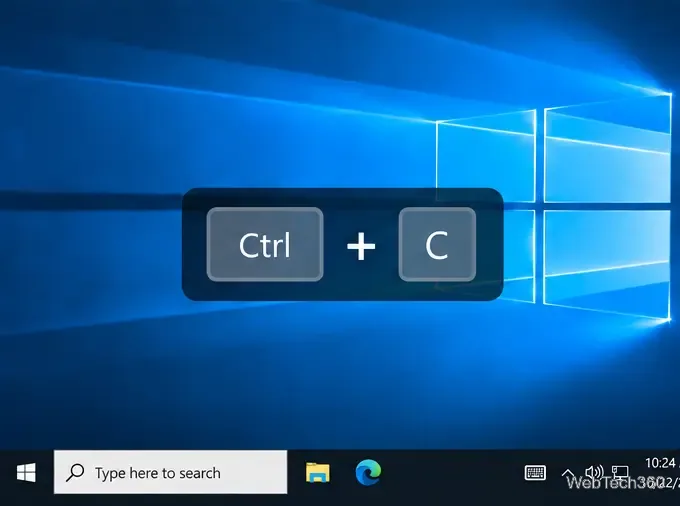Click the Type here to search box

coord(170,472)
